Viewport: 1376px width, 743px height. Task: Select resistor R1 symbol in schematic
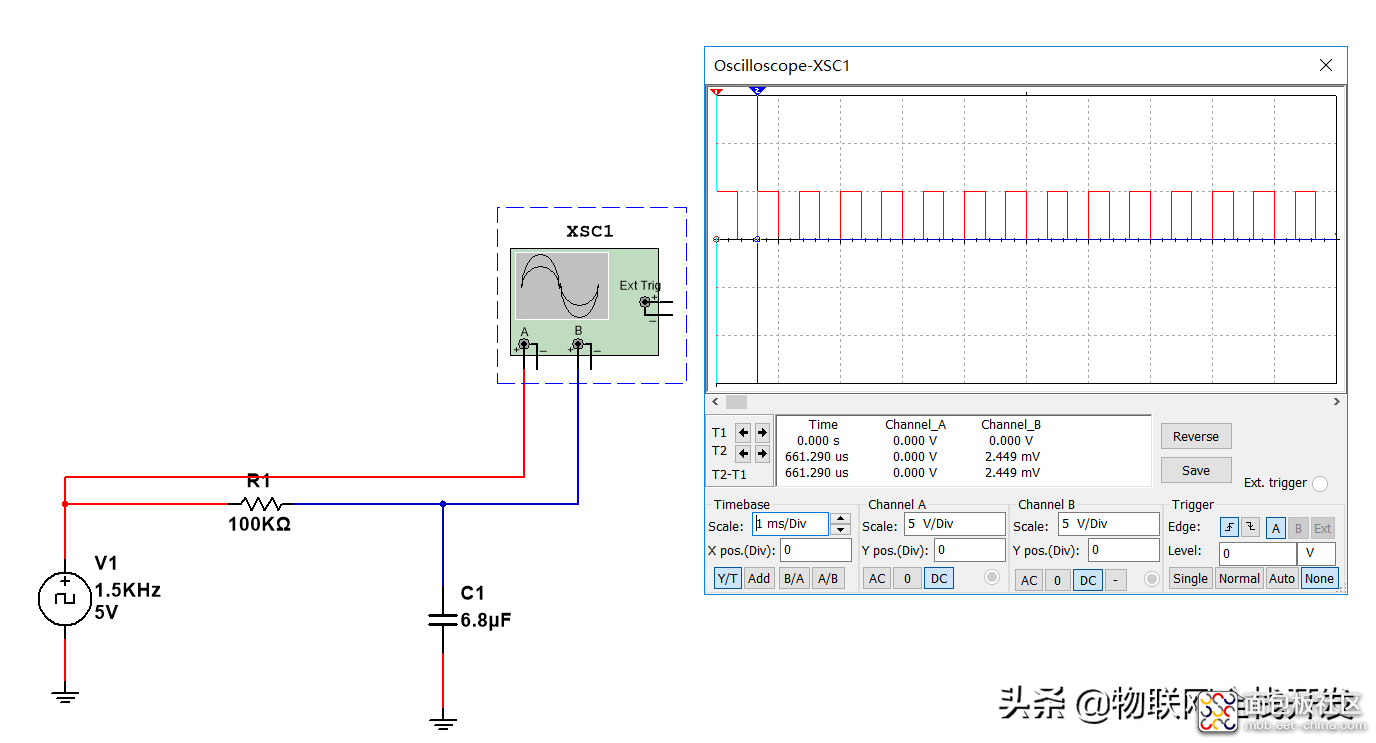tap(261, 504)
